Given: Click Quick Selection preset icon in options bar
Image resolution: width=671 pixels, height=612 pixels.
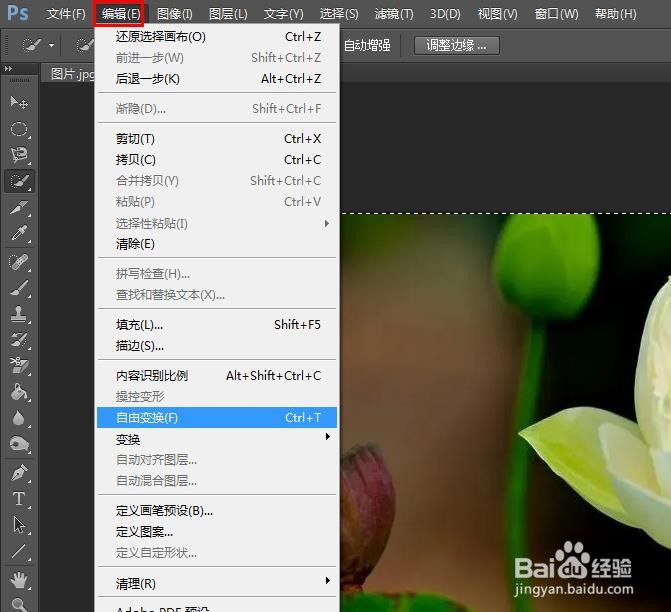Looking at the screenshot, I should tap(31, 45).
